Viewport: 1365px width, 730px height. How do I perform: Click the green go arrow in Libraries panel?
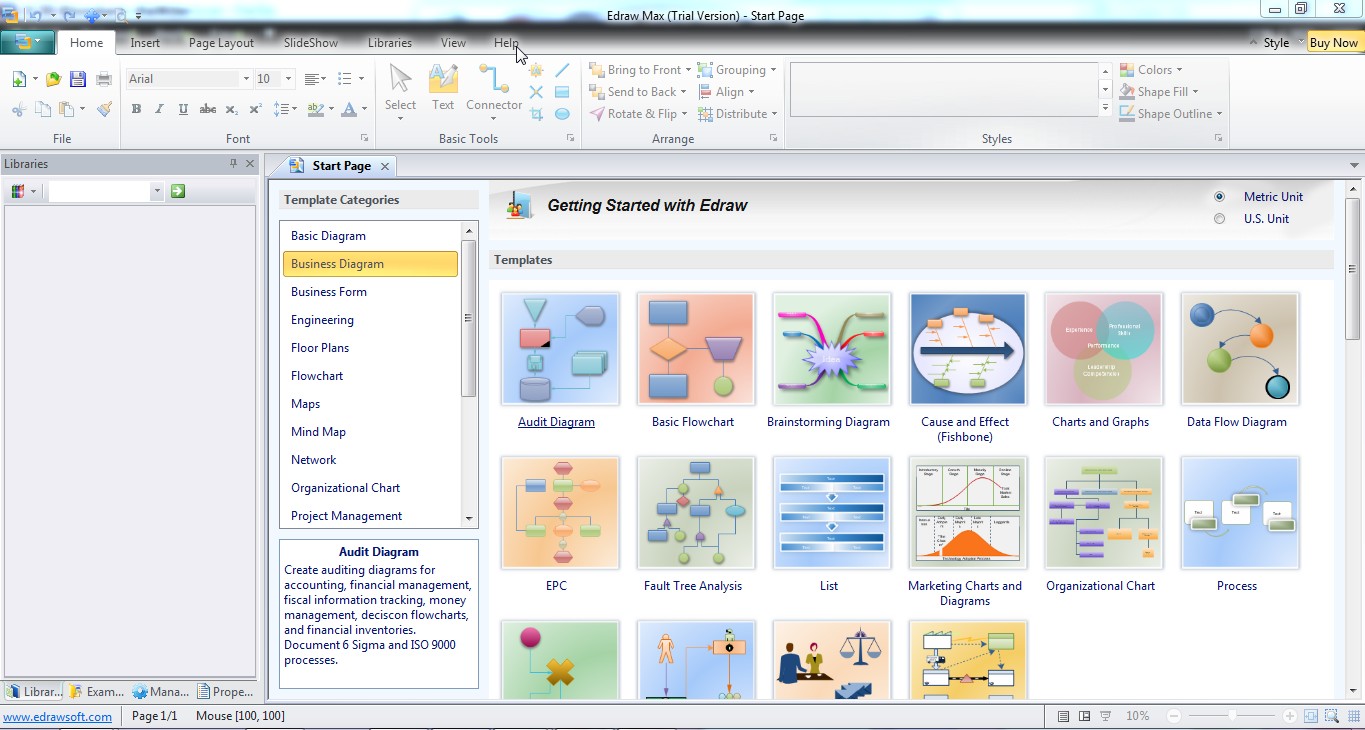coord(178,191)
